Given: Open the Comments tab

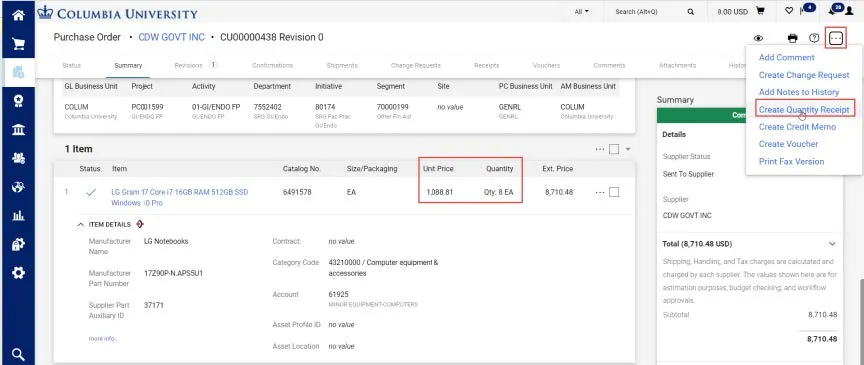Looking at the screenshot, I should pyautogui.click(x=609, y=65).
